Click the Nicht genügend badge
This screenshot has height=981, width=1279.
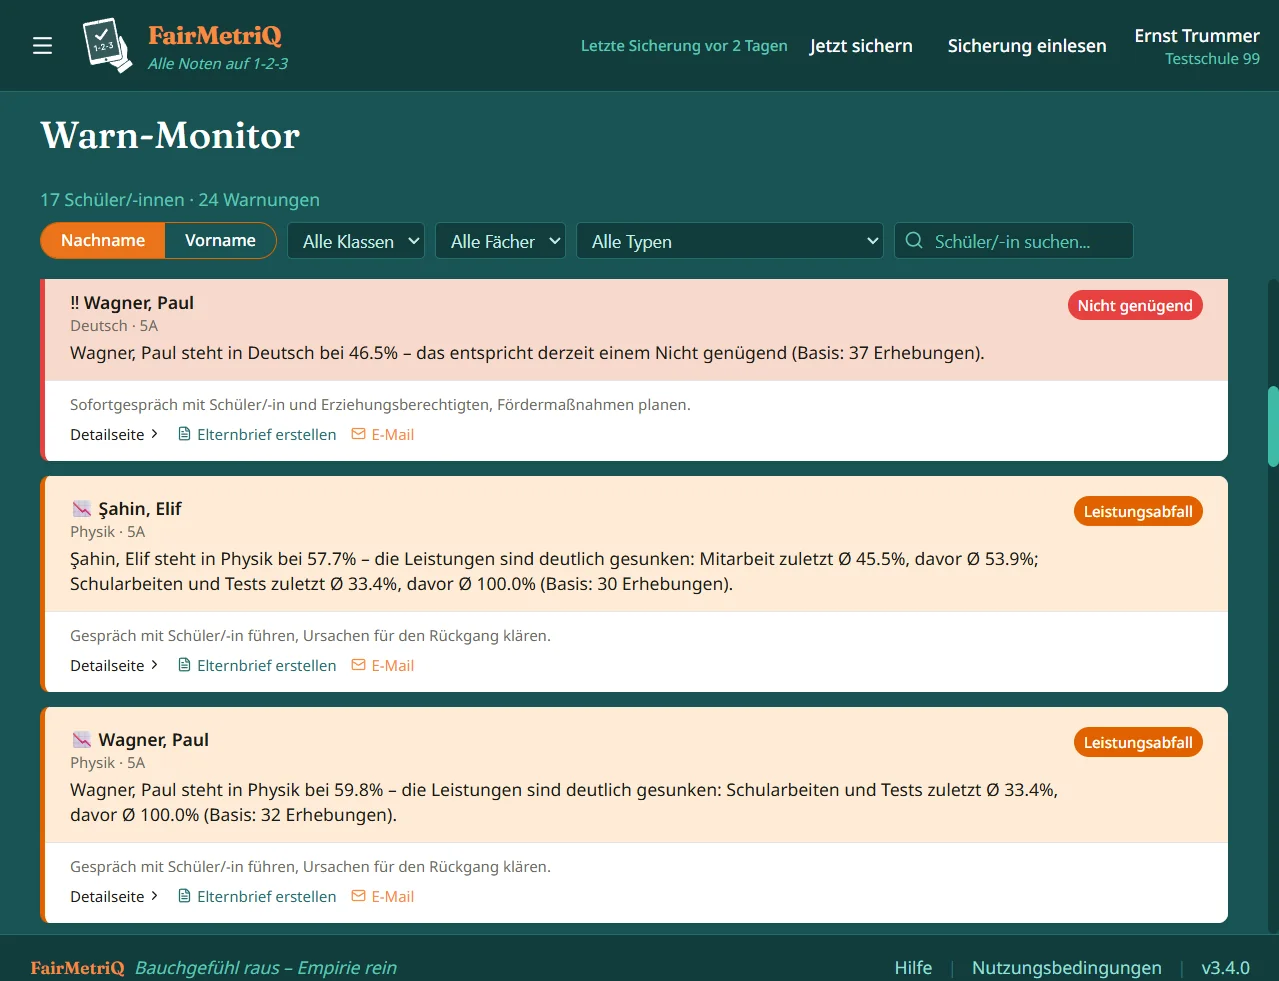1135,305
